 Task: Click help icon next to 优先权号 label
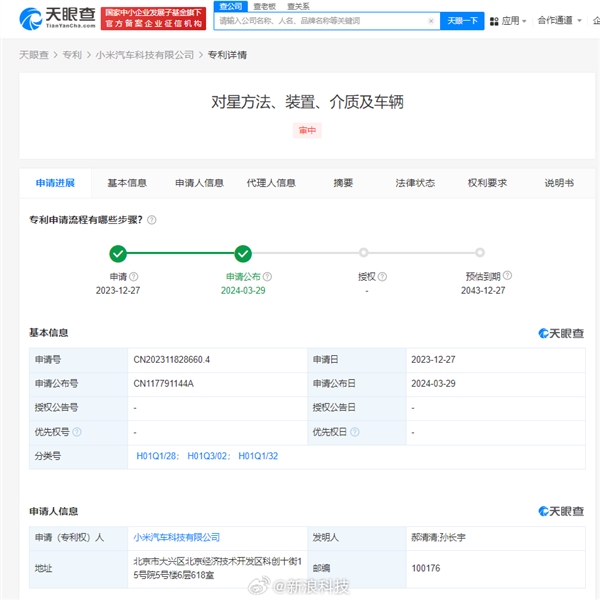click(77, 432)
